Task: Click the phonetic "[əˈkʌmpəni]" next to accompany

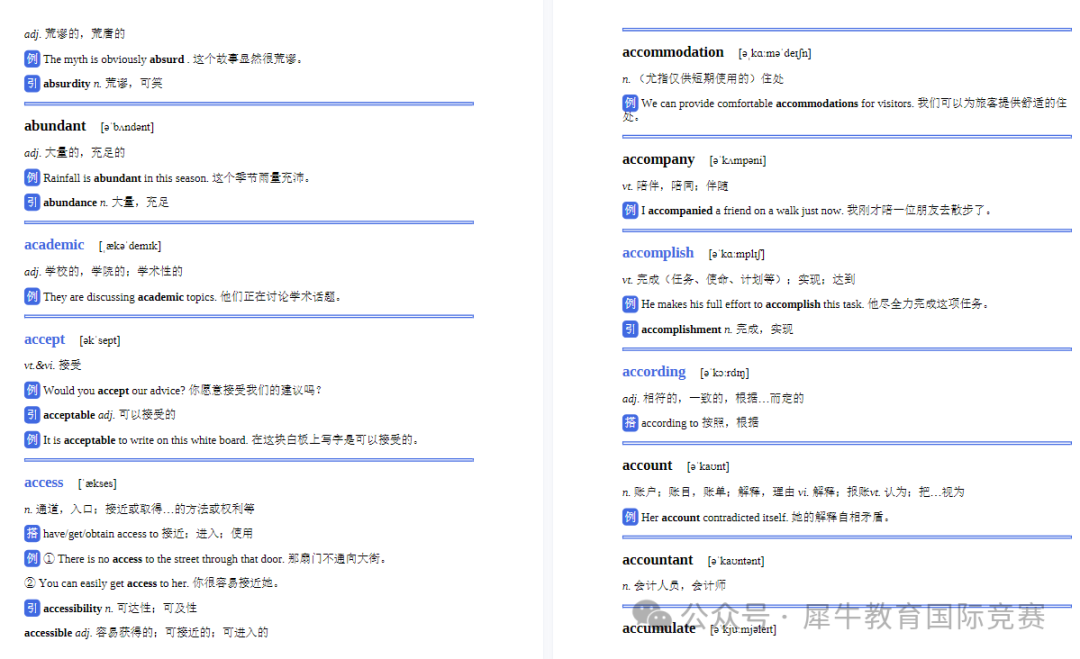Action: pos(737,160)
